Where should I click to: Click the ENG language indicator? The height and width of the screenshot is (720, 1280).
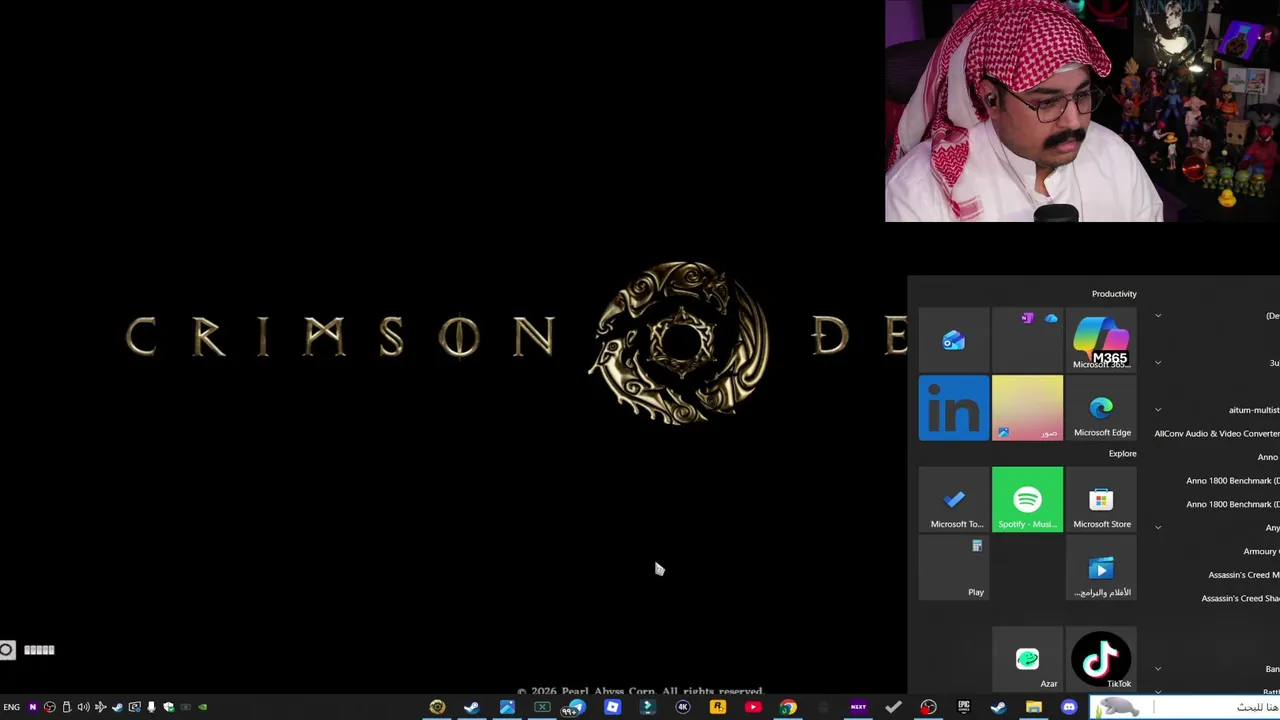pos(11,707)
